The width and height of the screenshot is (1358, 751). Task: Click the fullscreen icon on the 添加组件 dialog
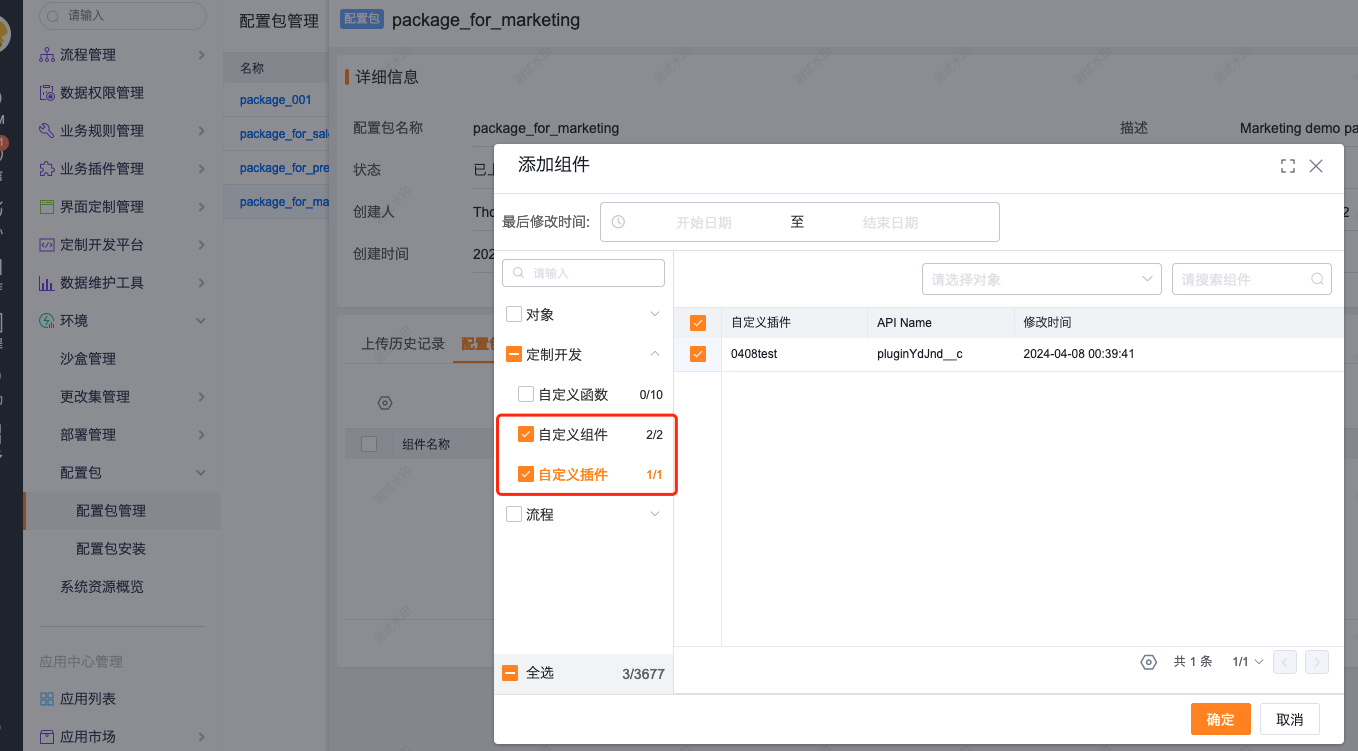pos(1288,166)
